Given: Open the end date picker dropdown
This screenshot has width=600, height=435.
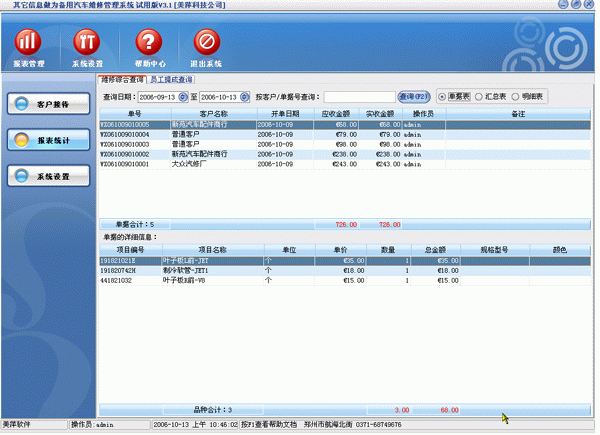Looking at the screenshot, I should [246, 97].
